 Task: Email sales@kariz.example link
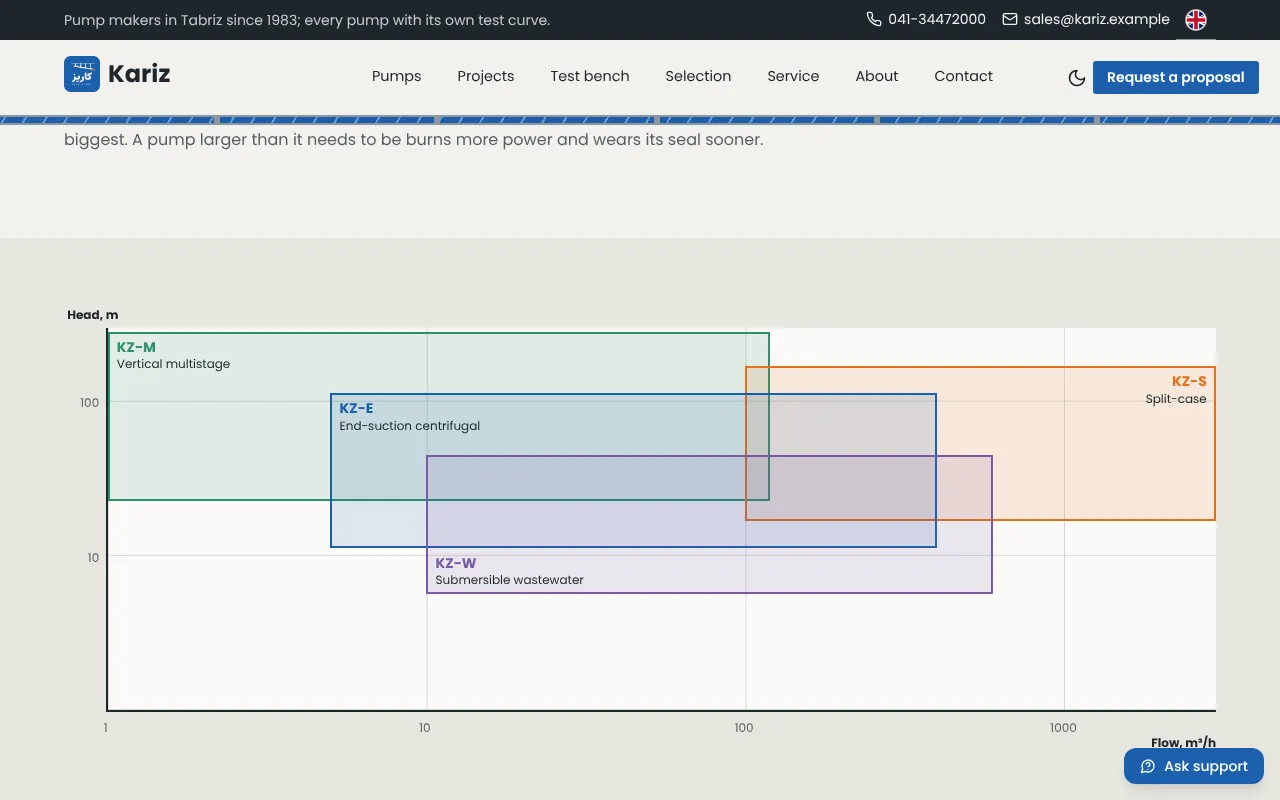coord(1097,19)
